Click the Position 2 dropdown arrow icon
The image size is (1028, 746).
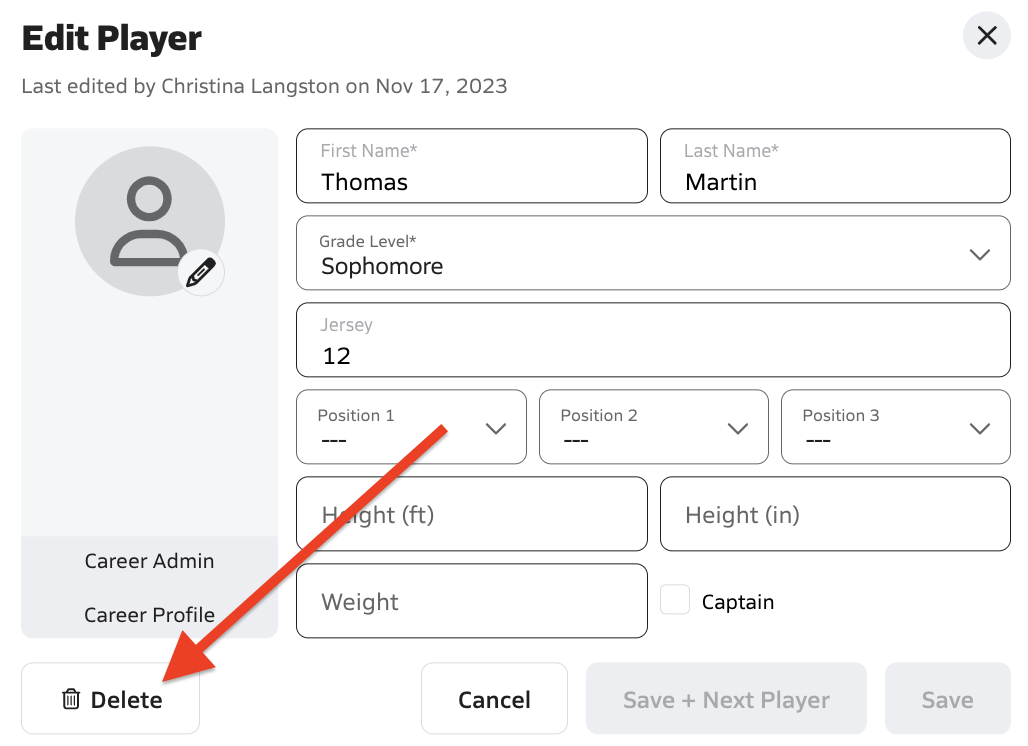point(738,427)
